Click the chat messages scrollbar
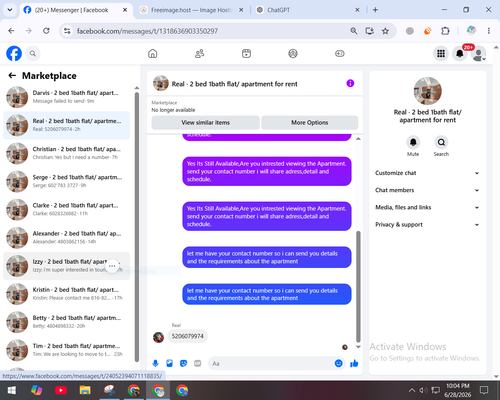This screenshot has height=400, width=500. (358, 287)
